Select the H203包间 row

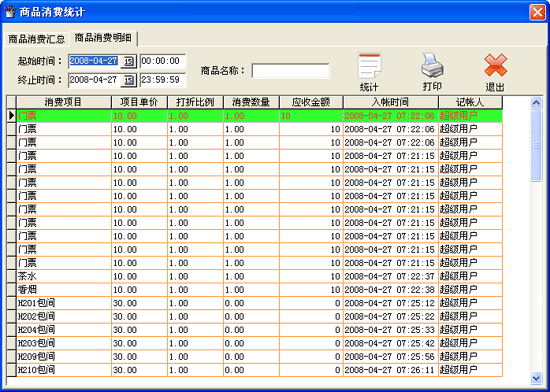260,343
